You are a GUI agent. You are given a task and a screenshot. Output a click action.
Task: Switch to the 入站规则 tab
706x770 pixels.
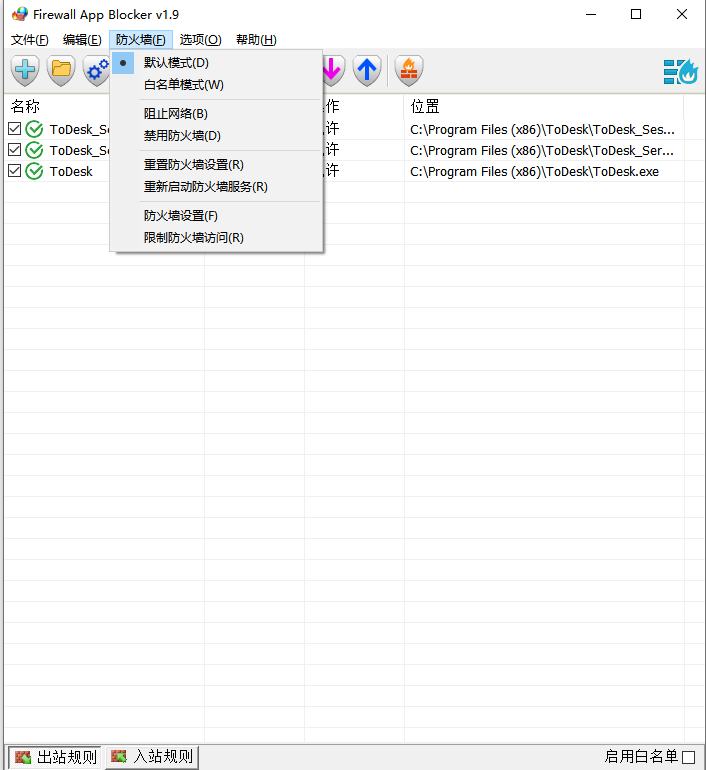pos(152,756)
